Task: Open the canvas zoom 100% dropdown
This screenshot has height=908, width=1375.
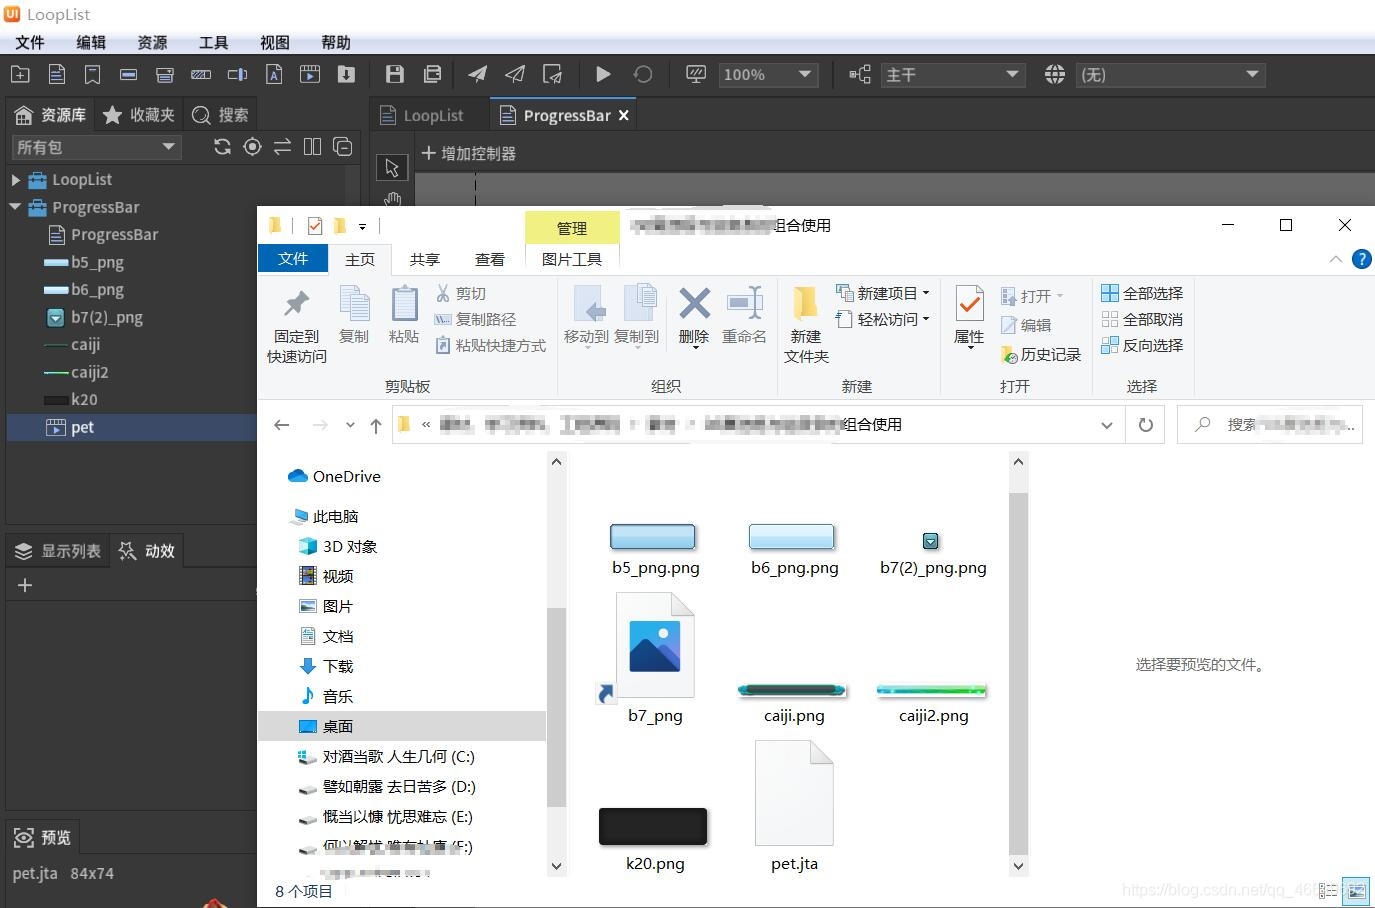Action: click(x=767, y=74)
